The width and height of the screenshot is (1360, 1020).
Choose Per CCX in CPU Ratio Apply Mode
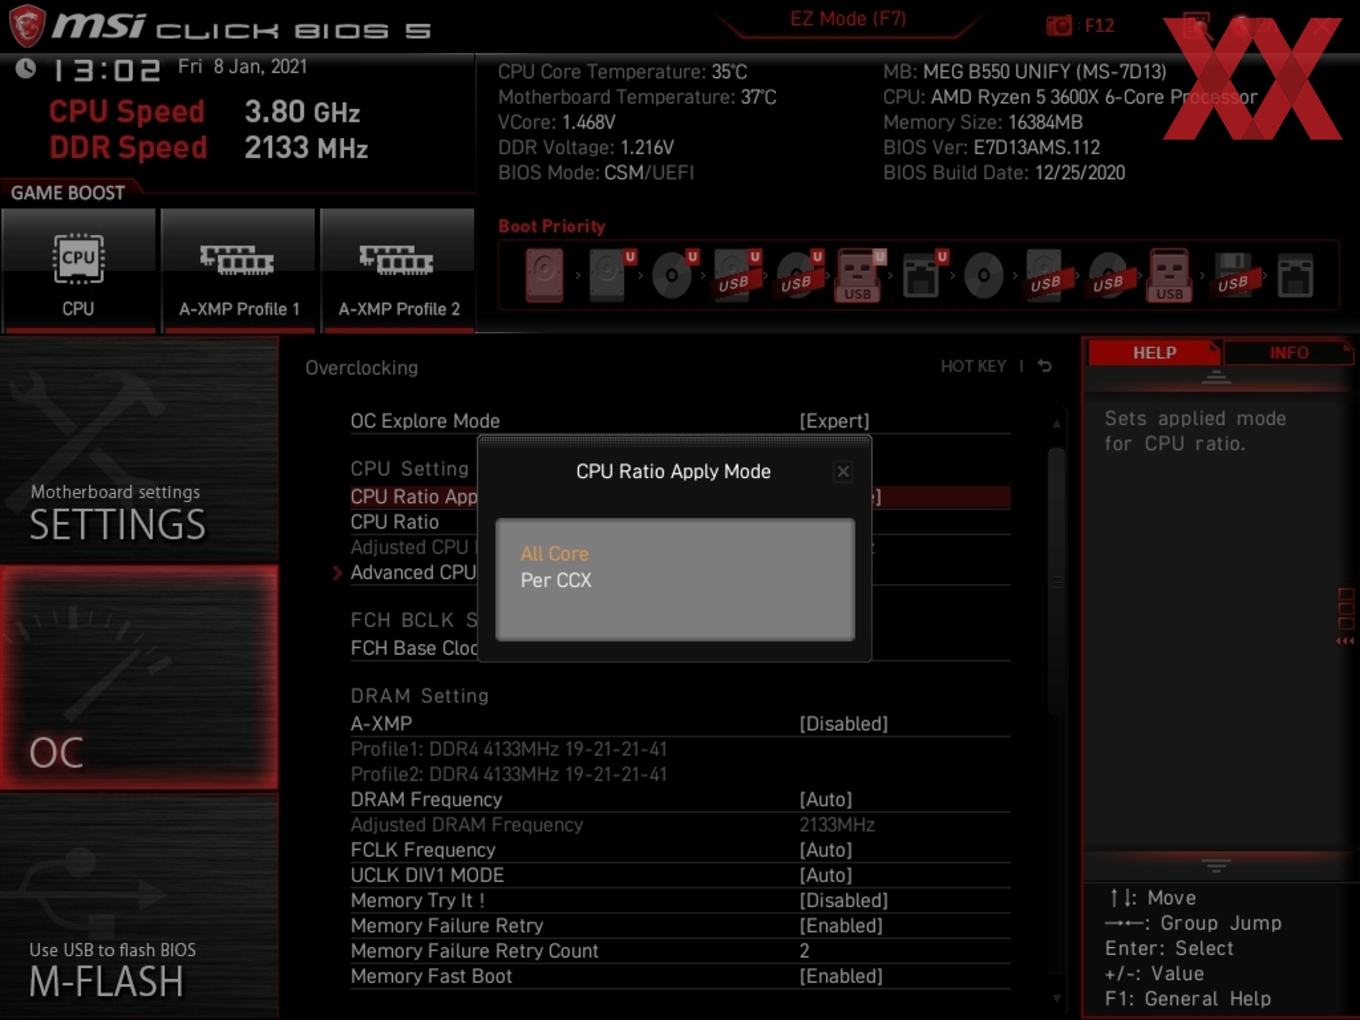(x=556, y=580)
